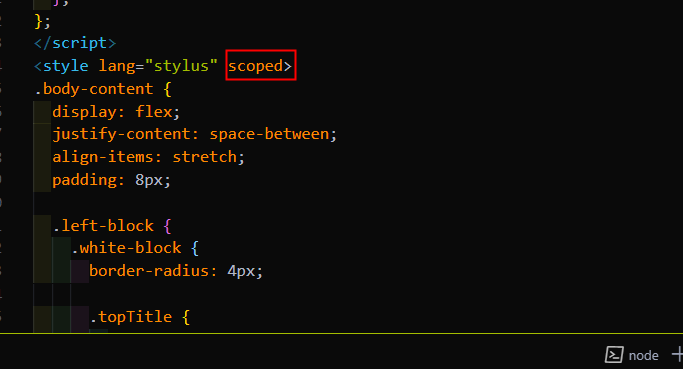Click the display: flex declaration
Screen dimensions: 683x369
click(116, 112)
